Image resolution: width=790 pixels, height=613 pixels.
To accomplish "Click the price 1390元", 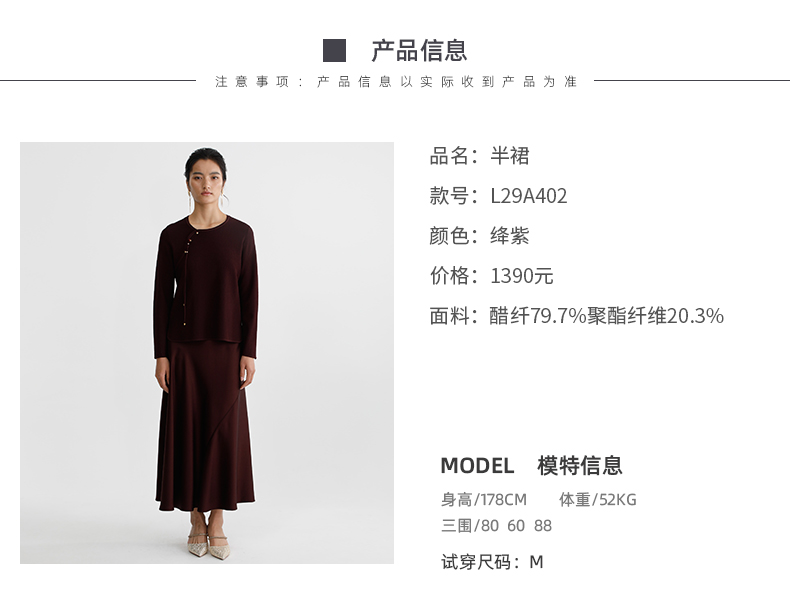I will pyautogui.click(x=521, y=276).
